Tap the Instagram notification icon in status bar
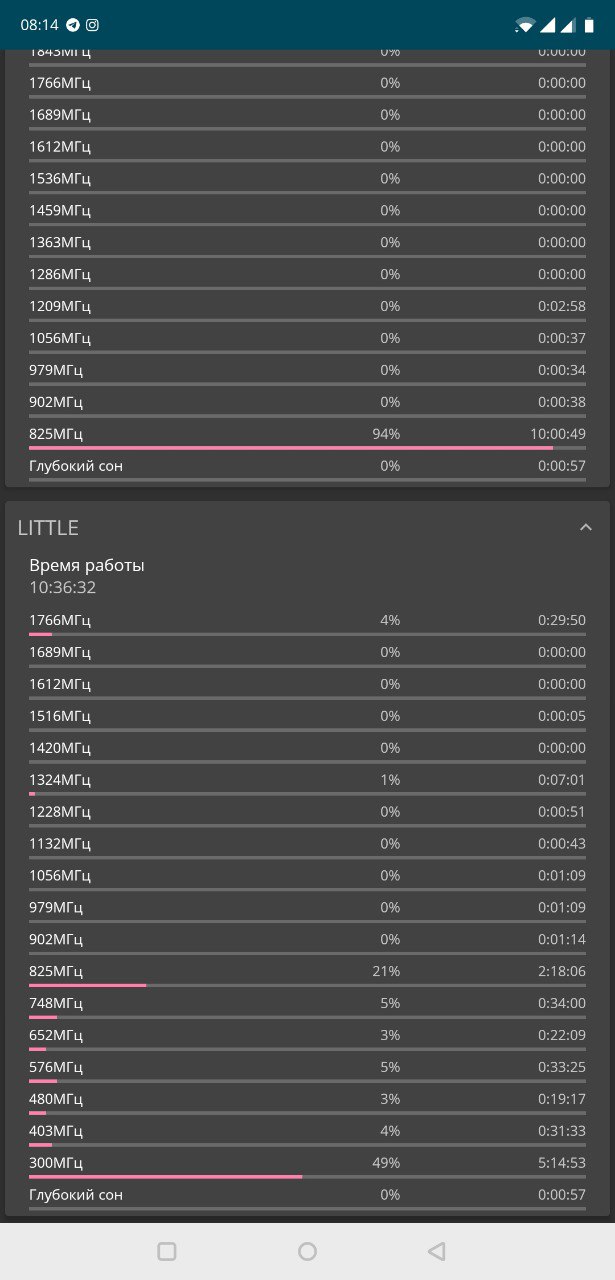 tap(92, 25)
